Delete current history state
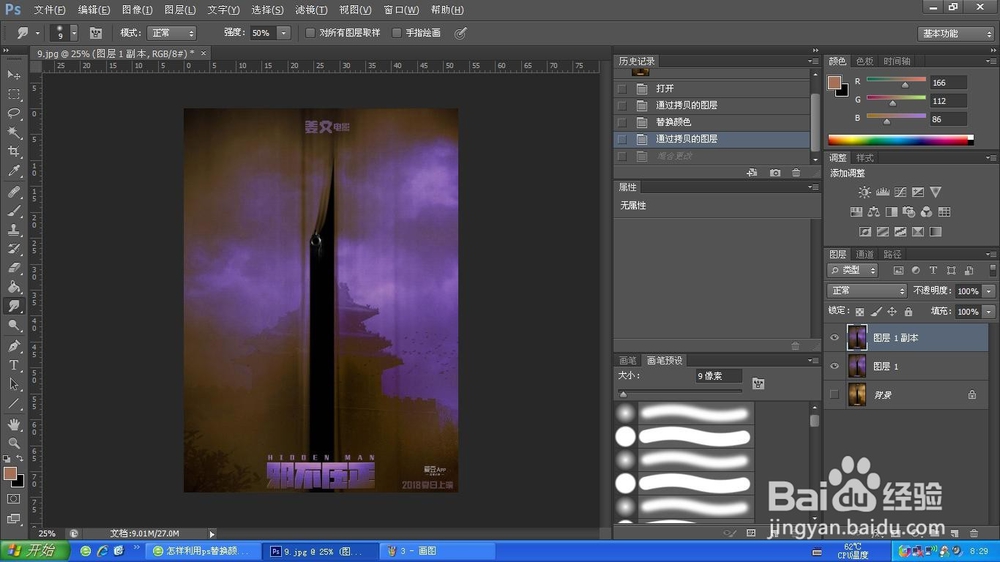The width and height of the screenshot is (1000, 562). click(x=796, y=172)
